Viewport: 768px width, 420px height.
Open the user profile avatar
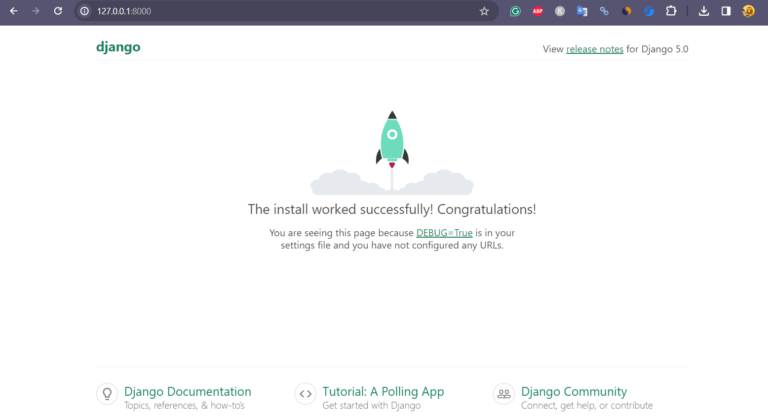click(x=748, y=11)
